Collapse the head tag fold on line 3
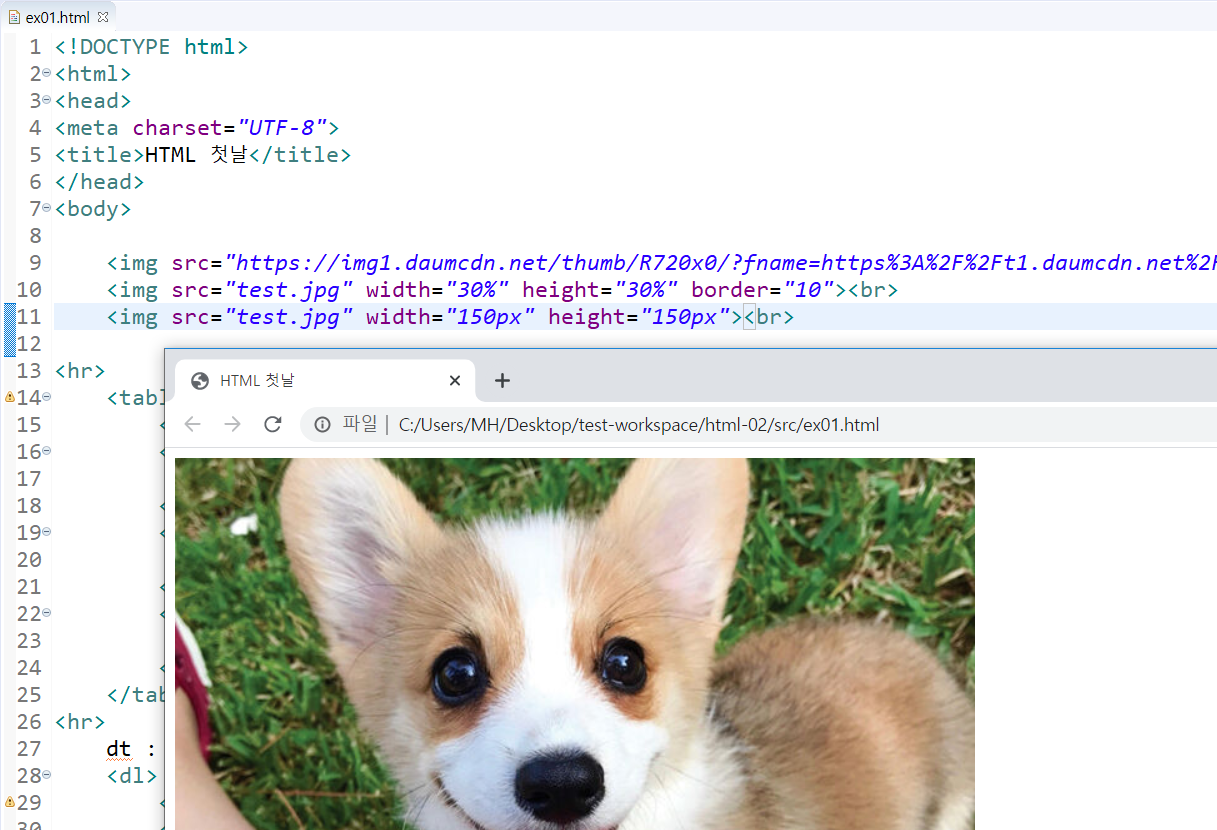This screenshot has width=1217, height=830. click(x=47, y=99)
